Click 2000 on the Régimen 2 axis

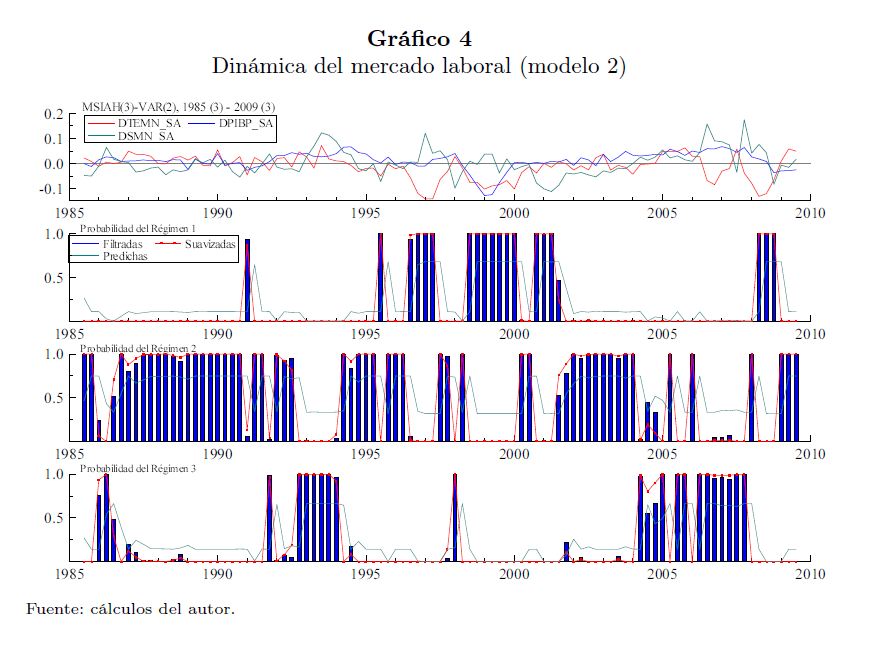tap(514, 453)
